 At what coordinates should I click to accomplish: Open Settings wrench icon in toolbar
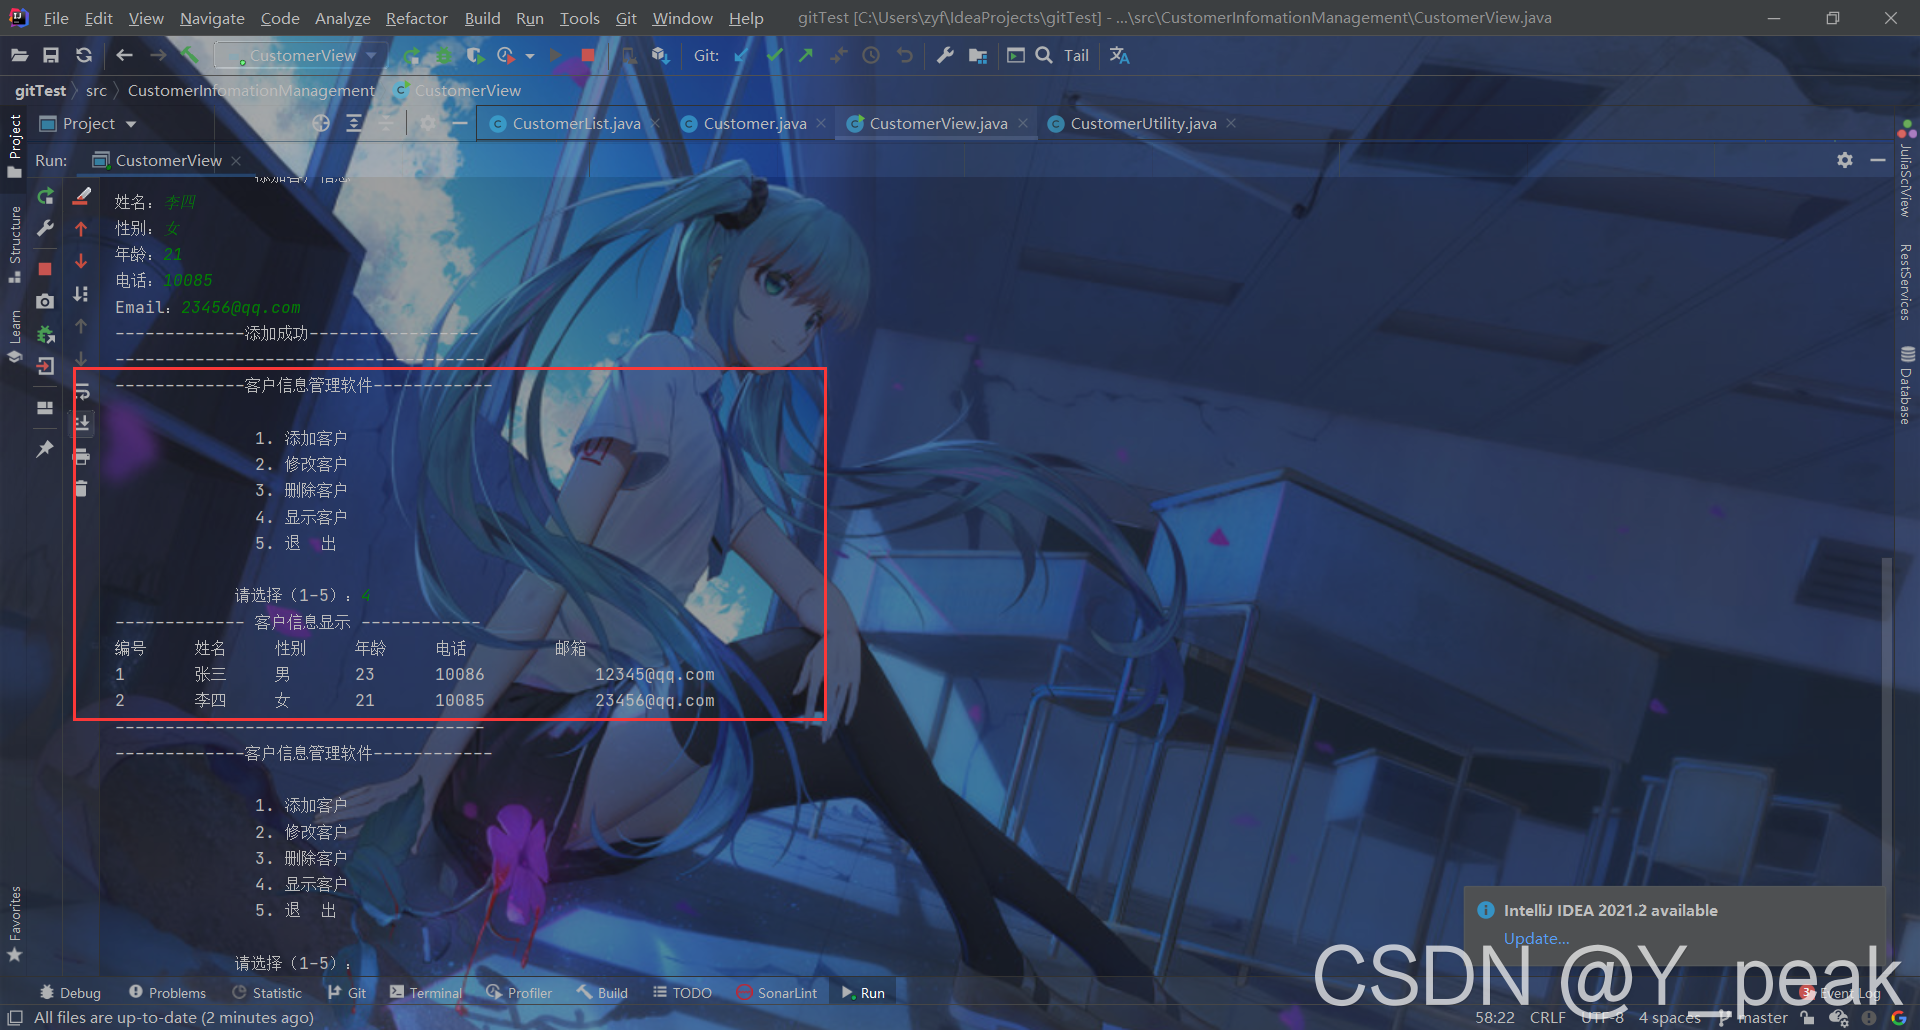(945, 55)
